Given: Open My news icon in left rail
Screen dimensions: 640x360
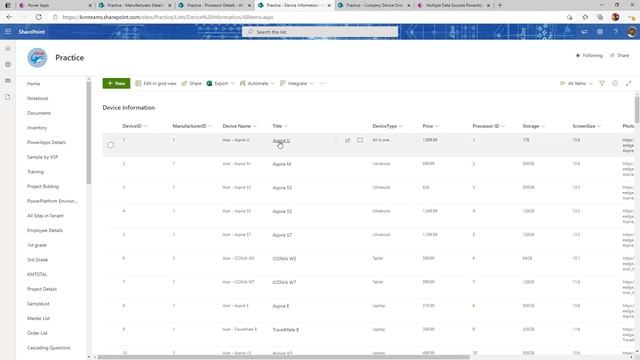Looking at the screenshot, I should (8, 81).
